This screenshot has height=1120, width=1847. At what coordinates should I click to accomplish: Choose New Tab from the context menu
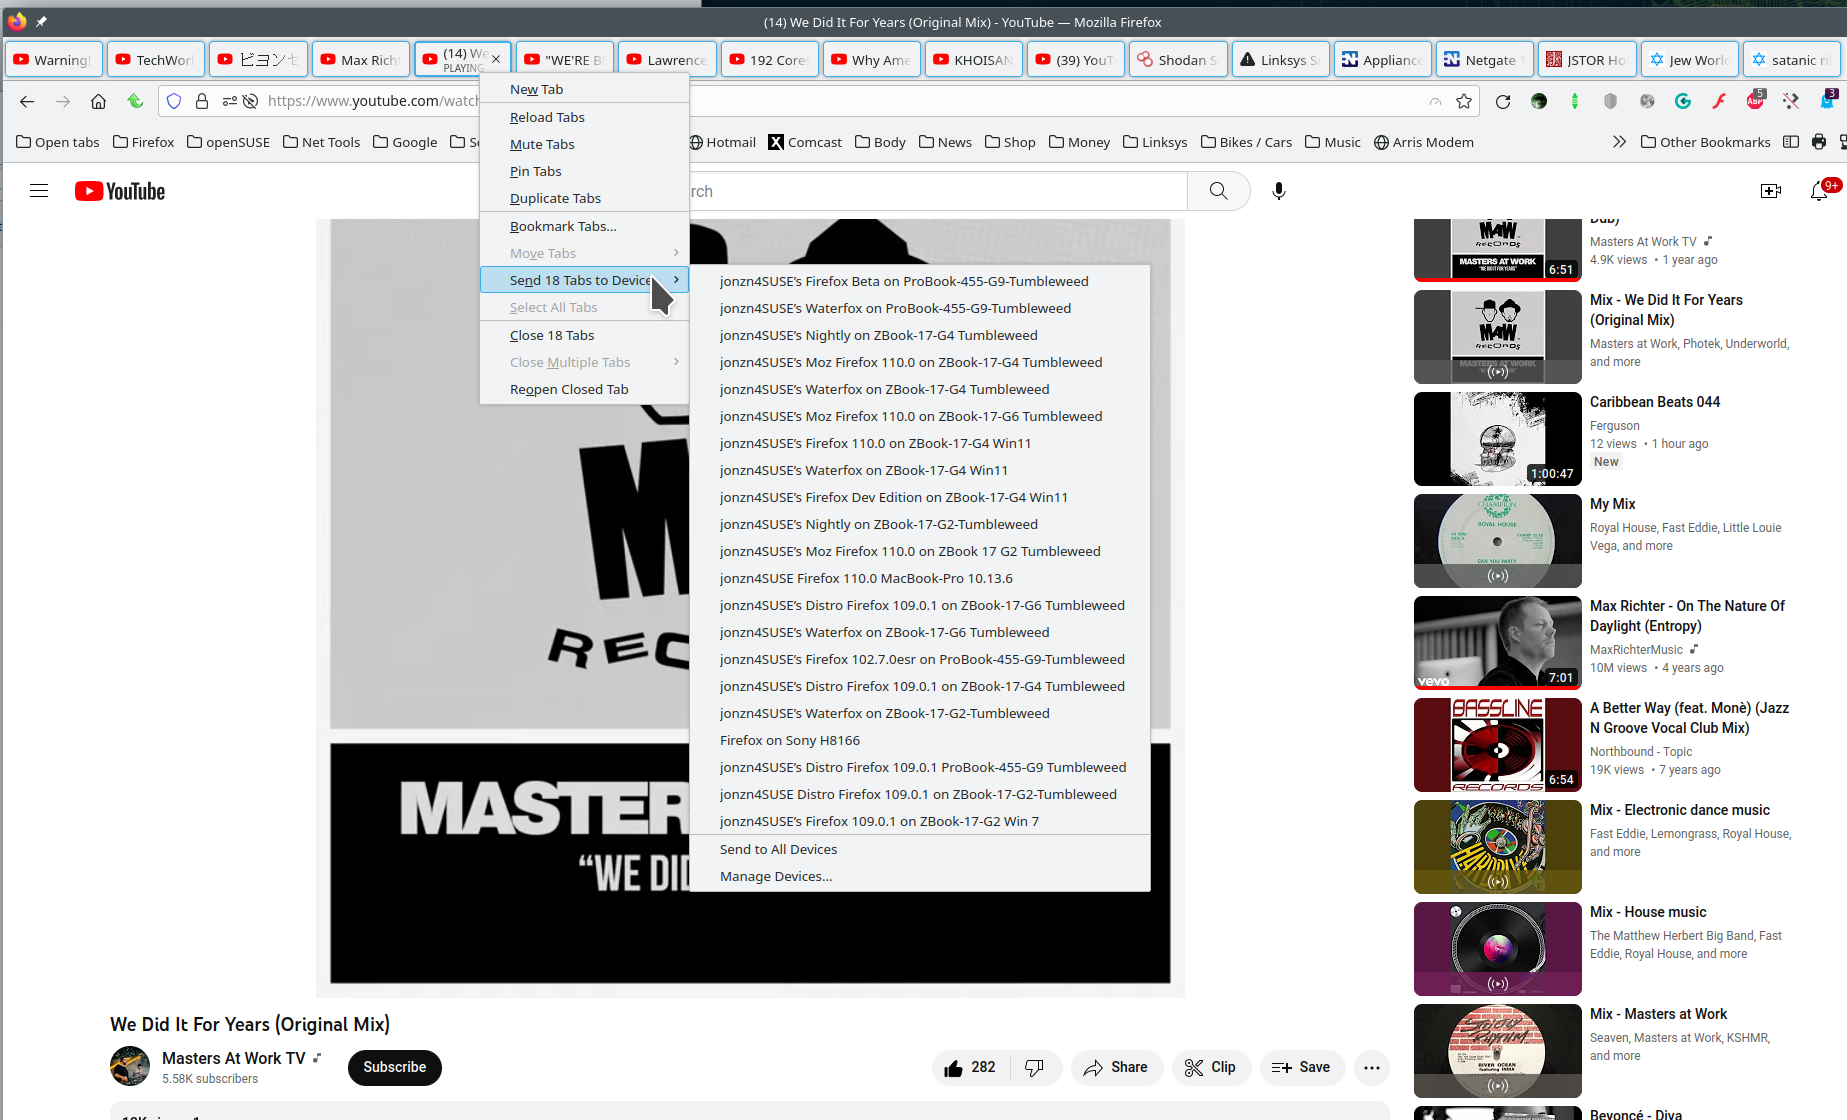(x=585, y=89)
